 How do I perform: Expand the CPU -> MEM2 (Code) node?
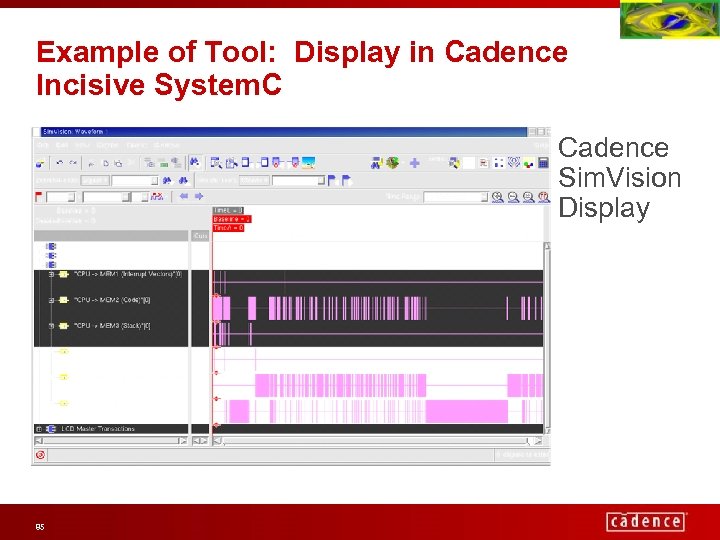pos(51,300)
